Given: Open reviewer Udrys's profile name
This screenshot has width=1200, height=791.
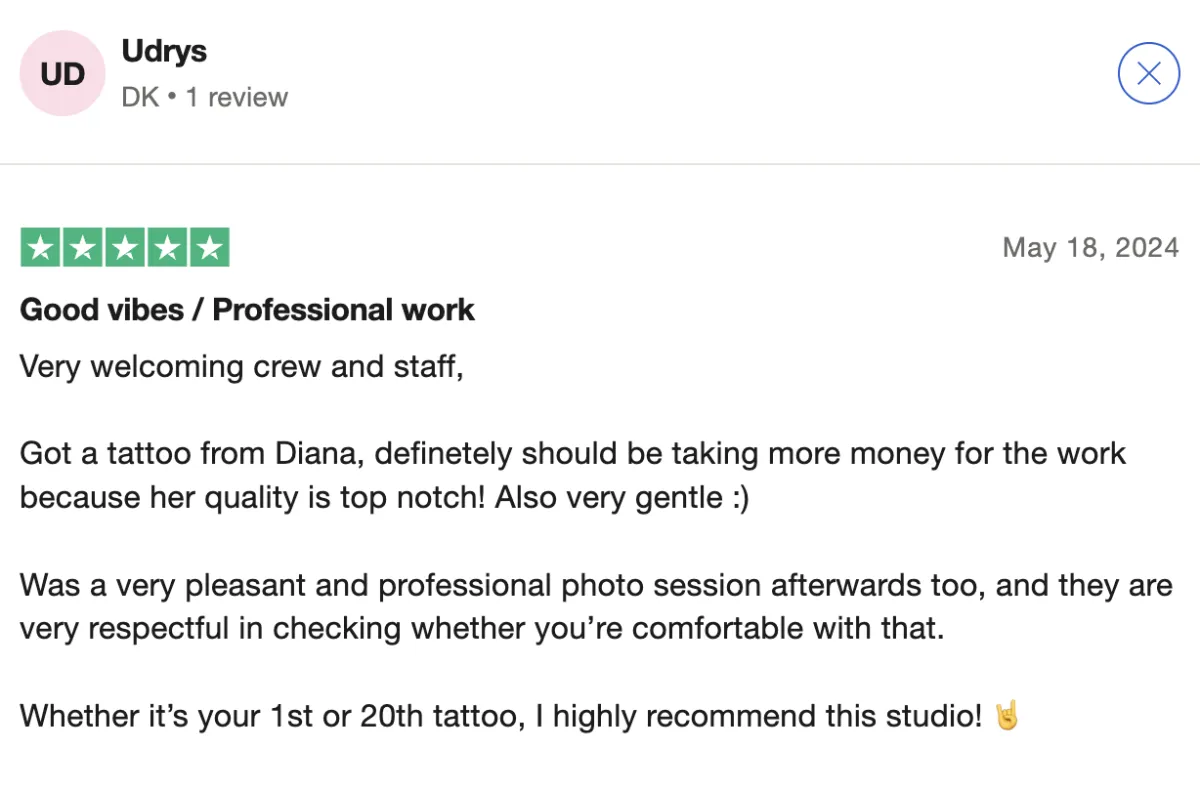Looking at the screenshot, I should [163, 51].
